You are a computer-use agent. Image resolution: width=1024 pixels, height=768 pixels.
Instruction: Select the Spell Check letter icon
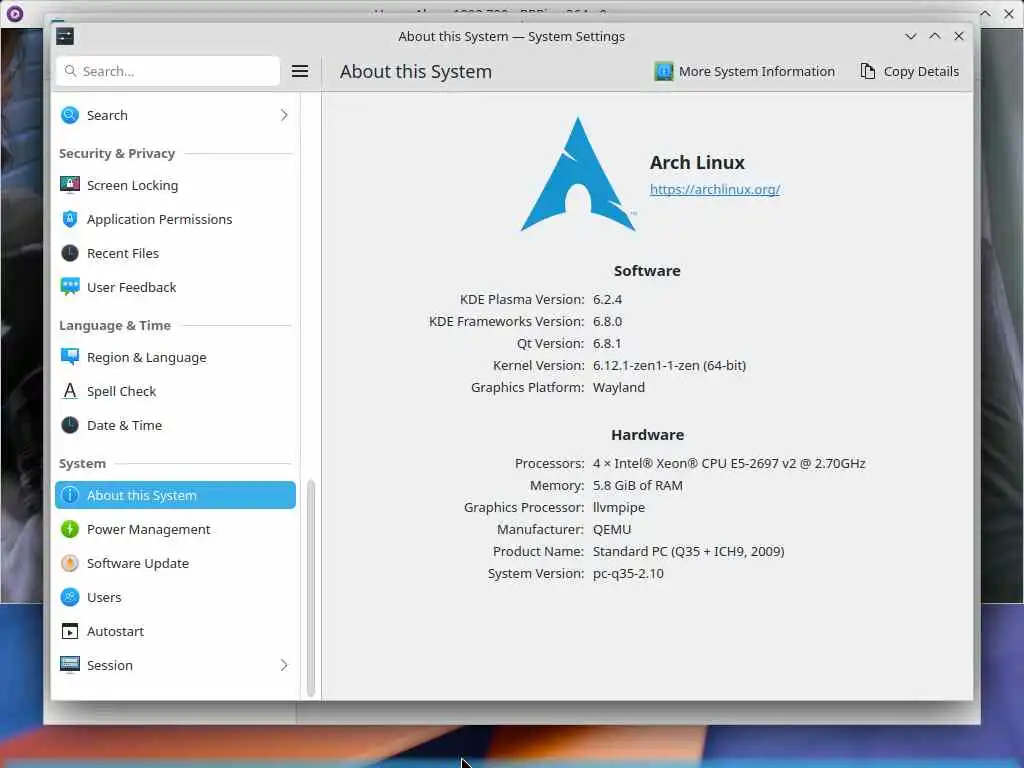coord(70,391)
